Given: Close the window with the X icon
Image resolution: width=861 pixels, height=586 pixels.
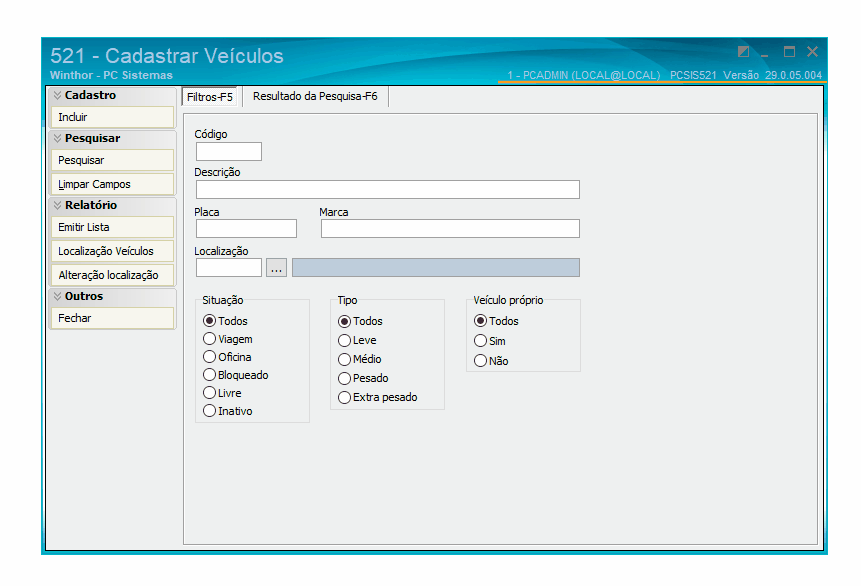Looking at the screenshot, I should pyautogui.click(x=813, y=52).
